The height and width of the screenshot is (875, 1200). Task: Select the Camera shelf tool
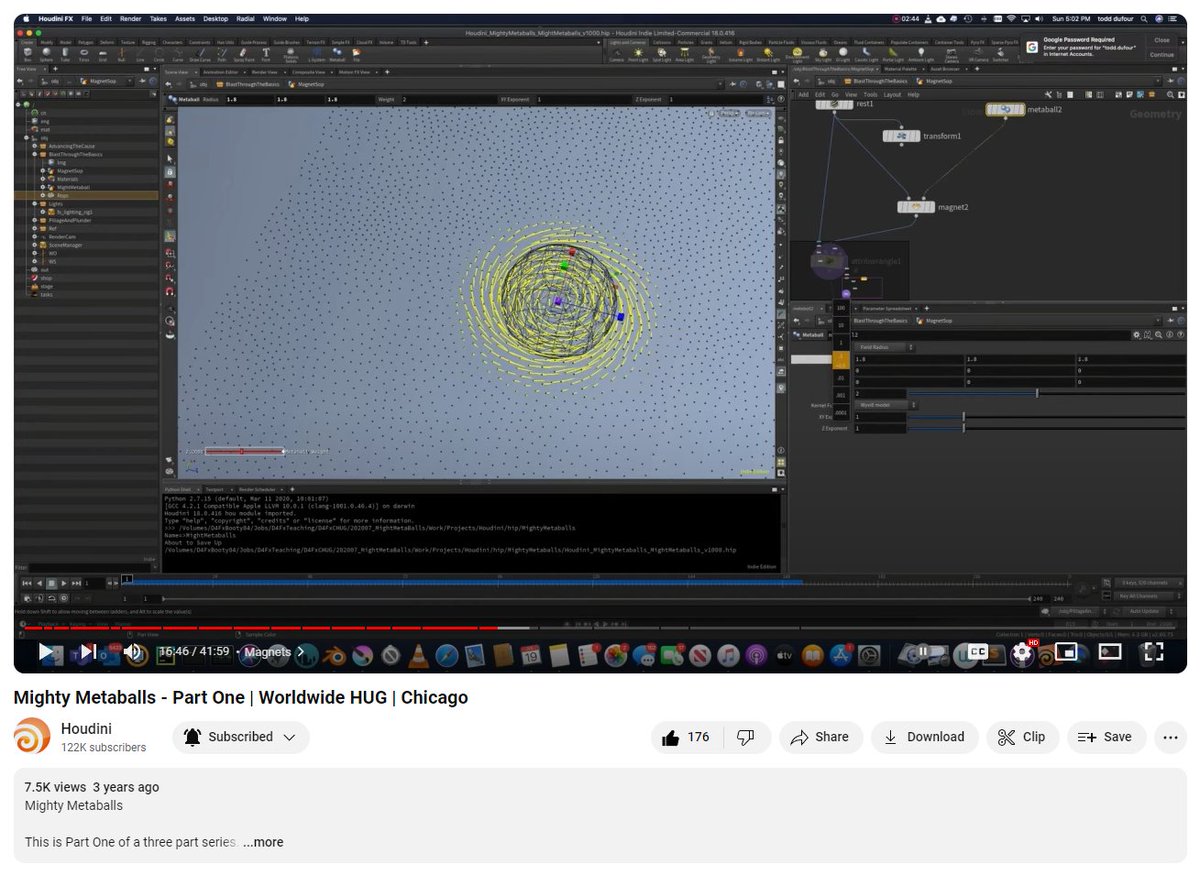tap(616, 54)
